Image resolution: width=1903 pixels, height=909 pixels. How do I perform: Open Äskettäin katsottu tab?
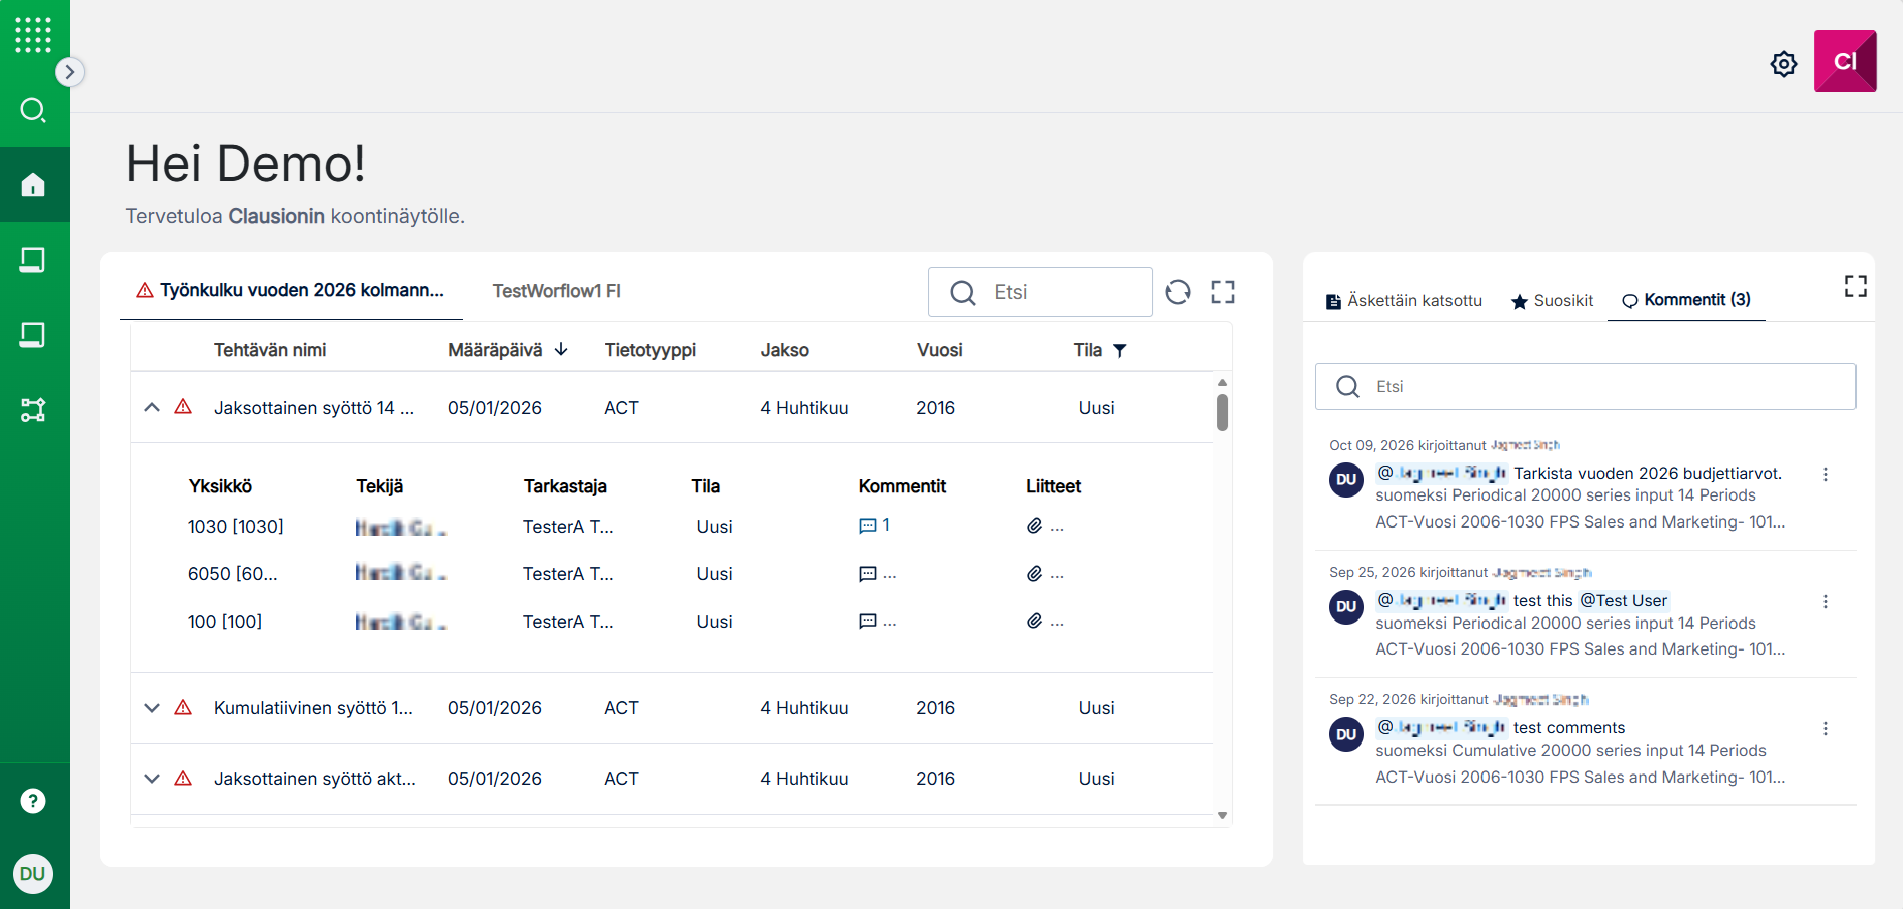coord(1403,301)
